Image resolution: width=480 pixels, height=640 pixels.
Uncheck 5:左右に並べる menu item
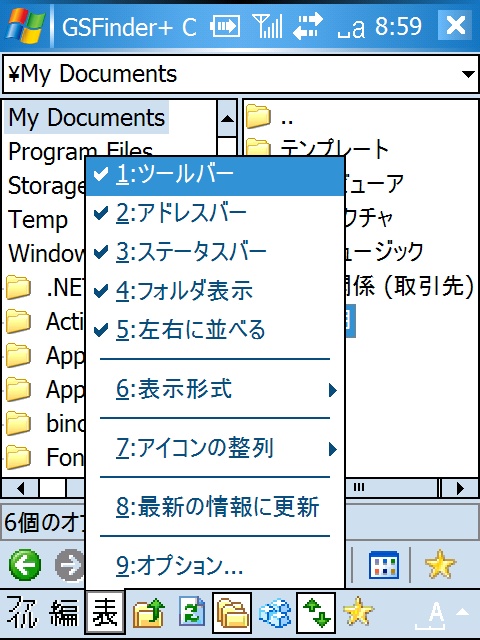[x=215, y=329]
